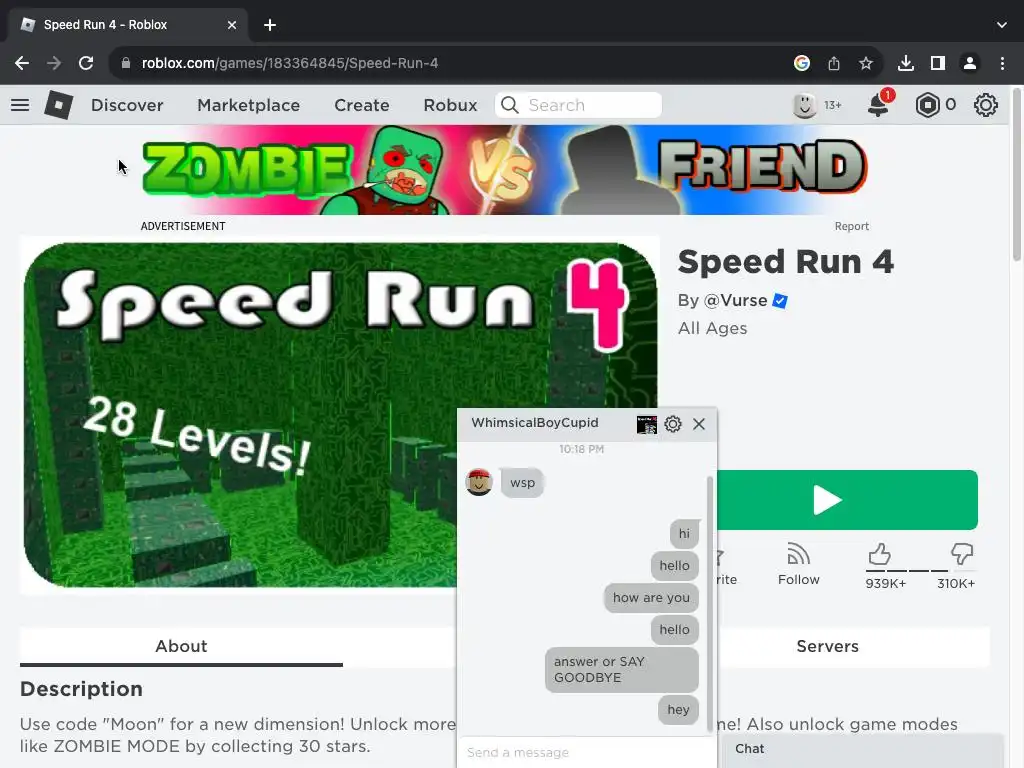Viewport: 1024px width, 768px height.
Task: Open the Roblox settings gear
Action: click(985, 105)
